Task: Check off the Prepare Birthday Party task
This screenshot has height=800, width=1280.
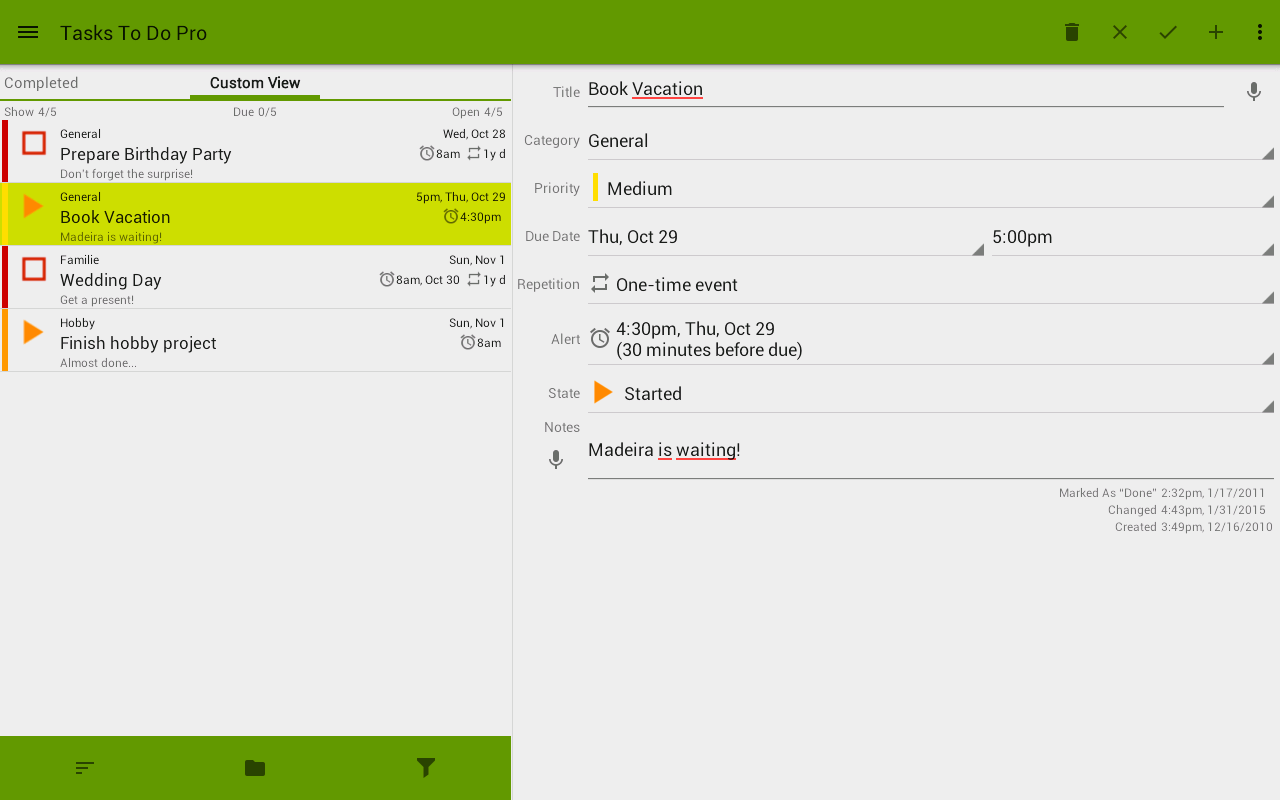Action: click(31, 143)
